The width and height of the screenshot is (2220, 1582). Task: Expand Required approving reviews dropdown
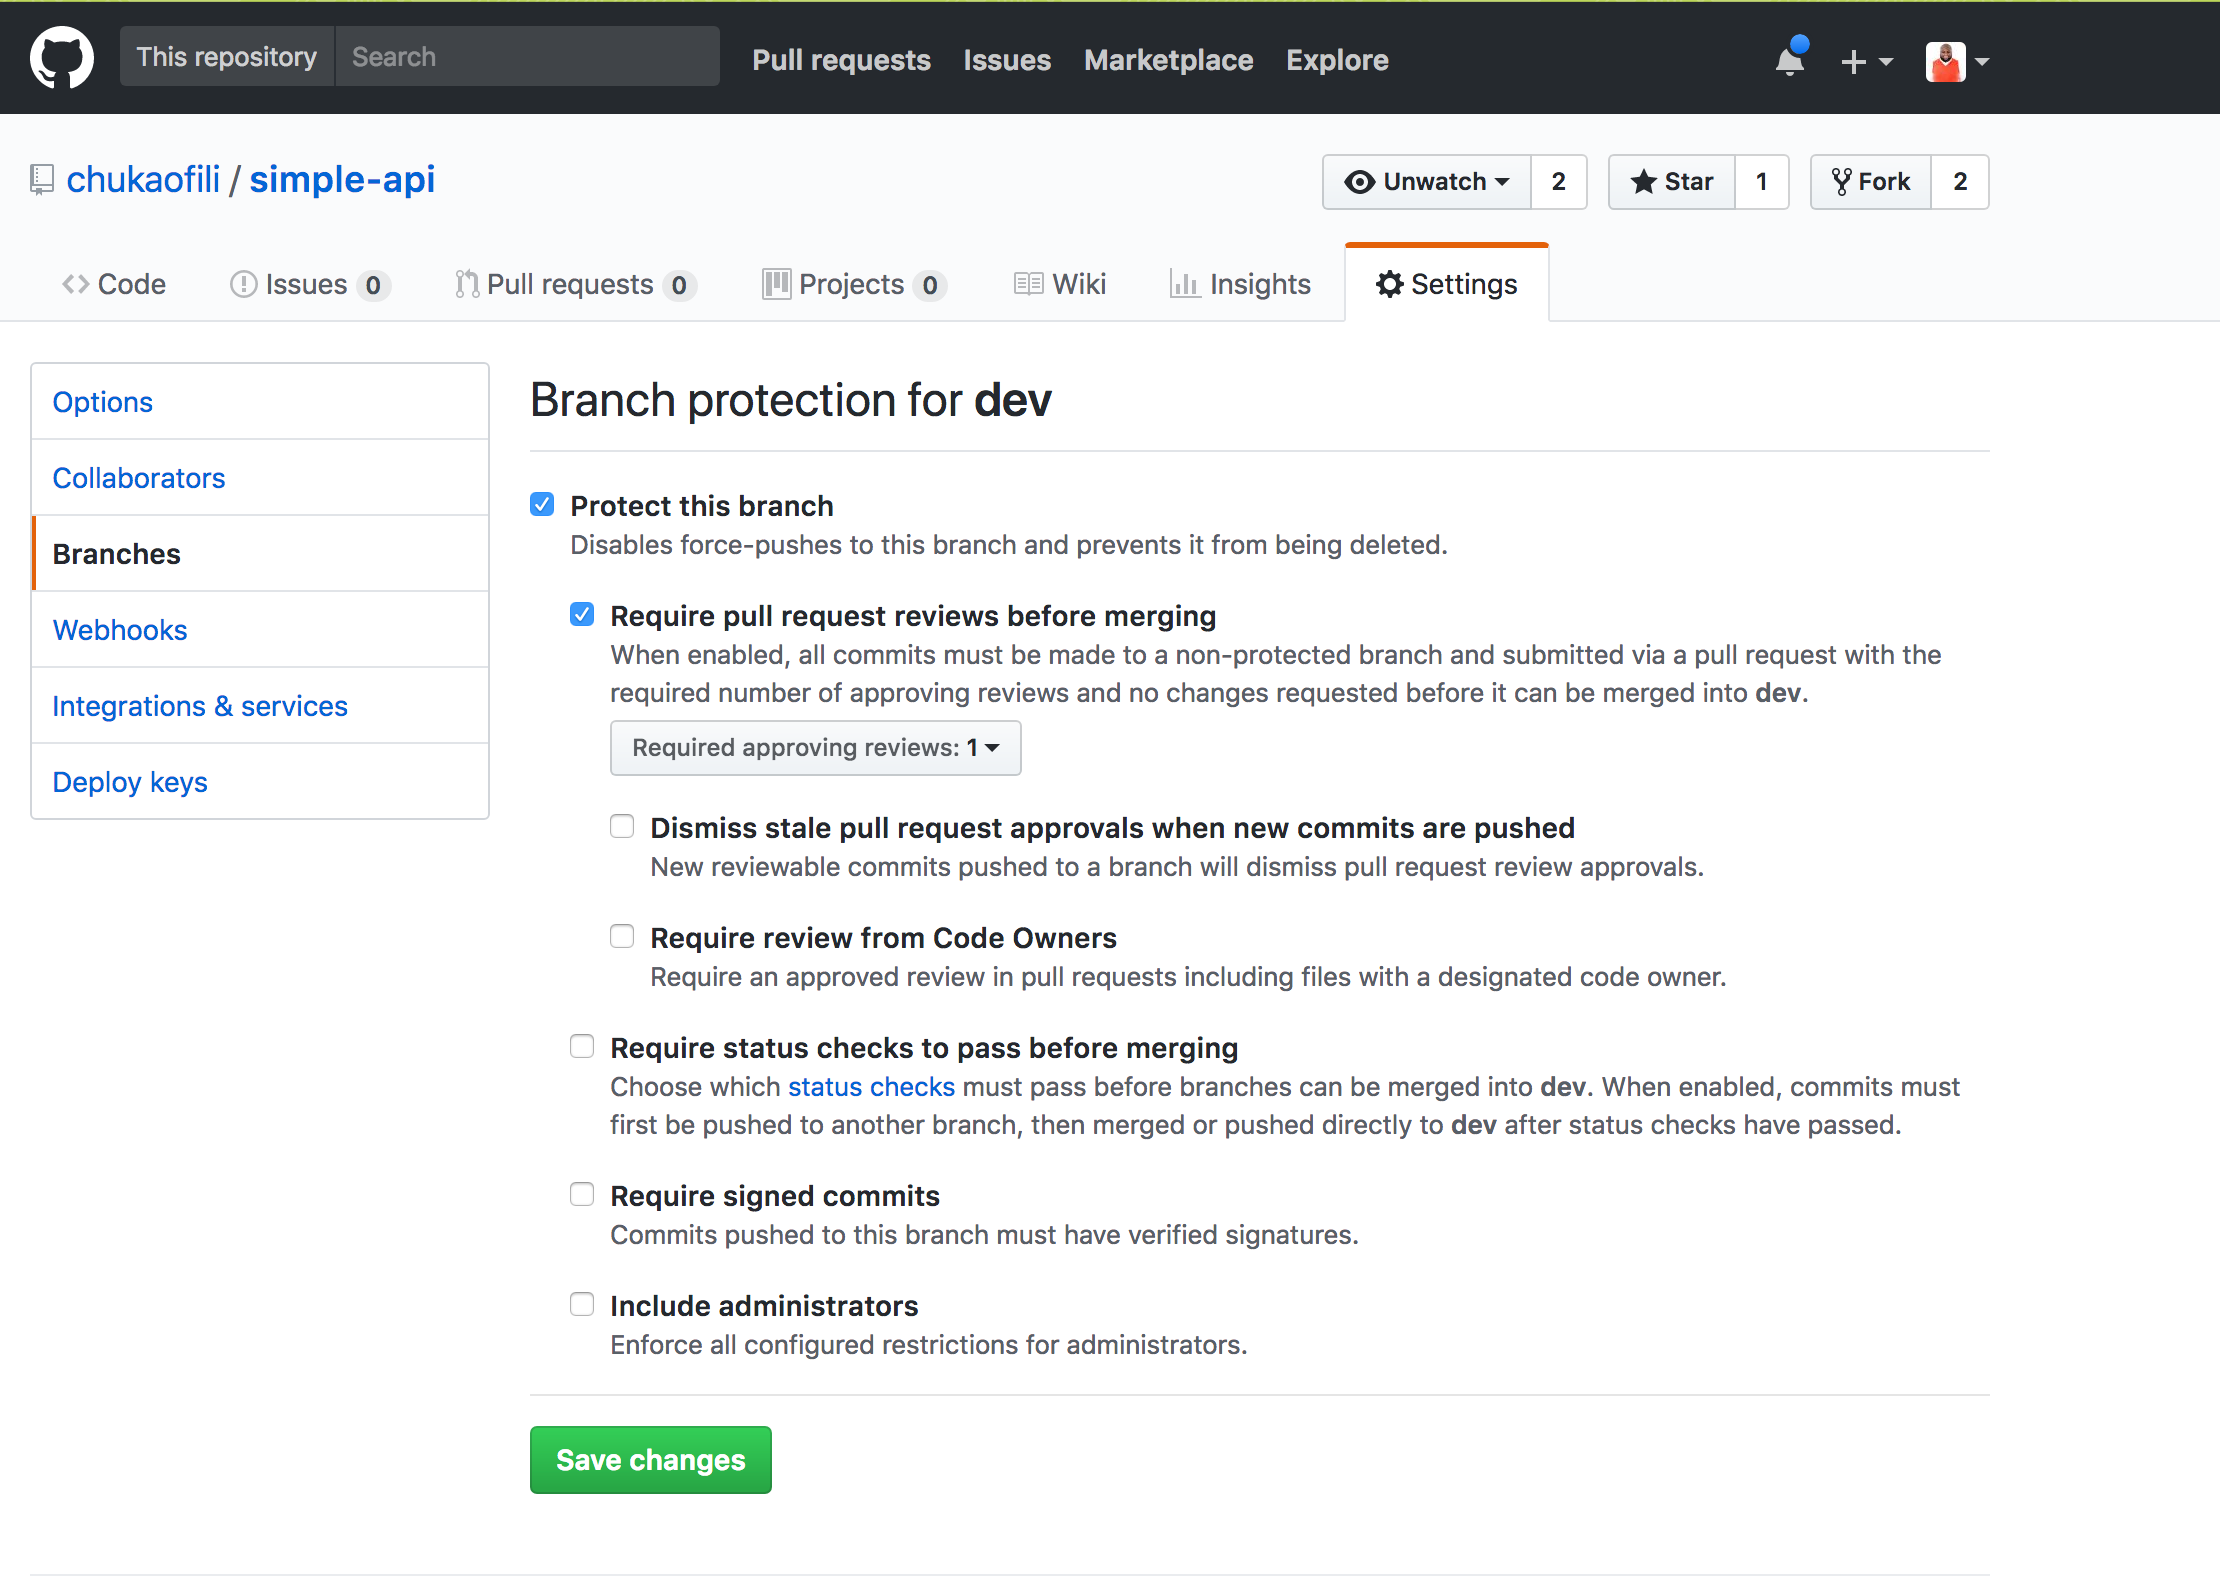click(x=815, y=748)
